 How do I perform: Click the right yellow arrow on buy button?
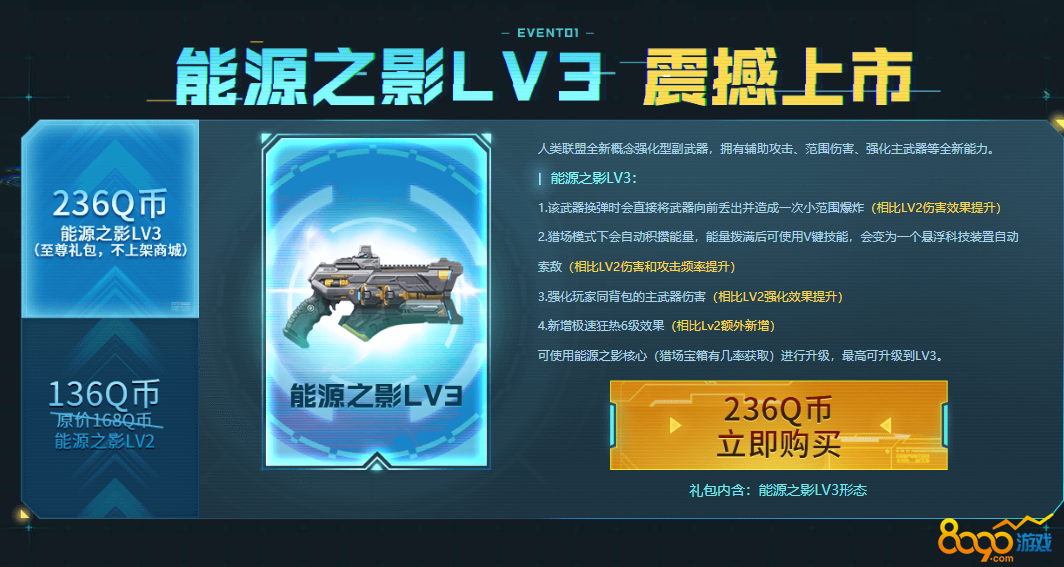point(885,425)
